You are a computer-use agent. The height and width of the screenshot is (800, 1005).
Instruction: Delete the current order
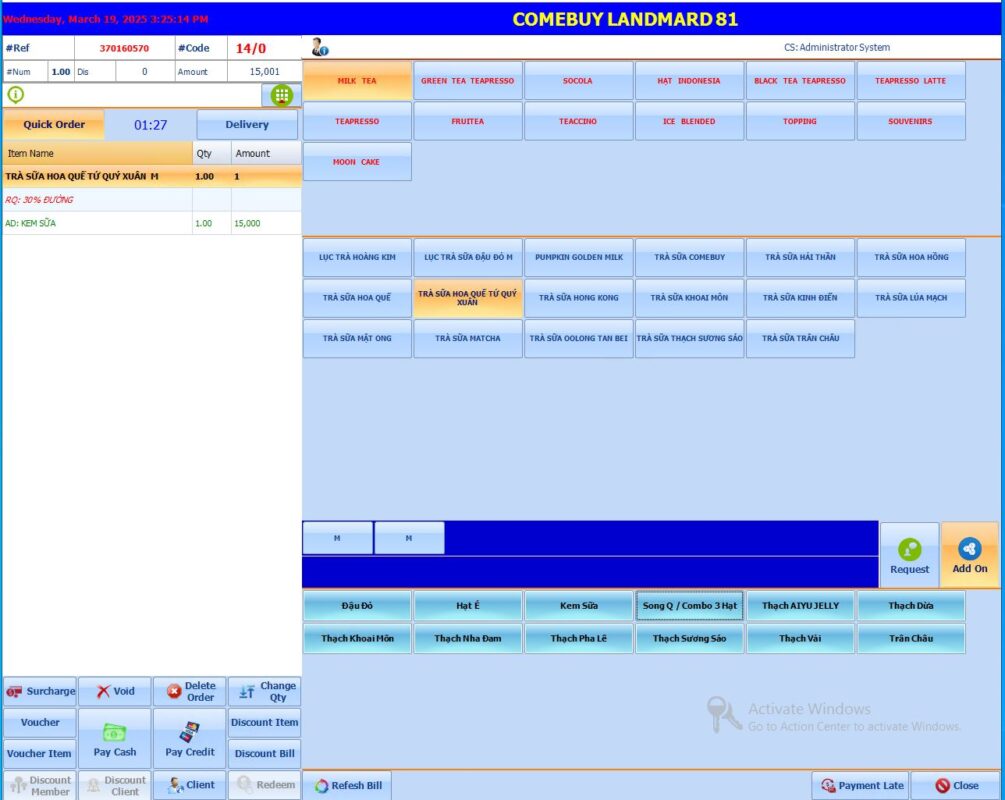[189, 691]
